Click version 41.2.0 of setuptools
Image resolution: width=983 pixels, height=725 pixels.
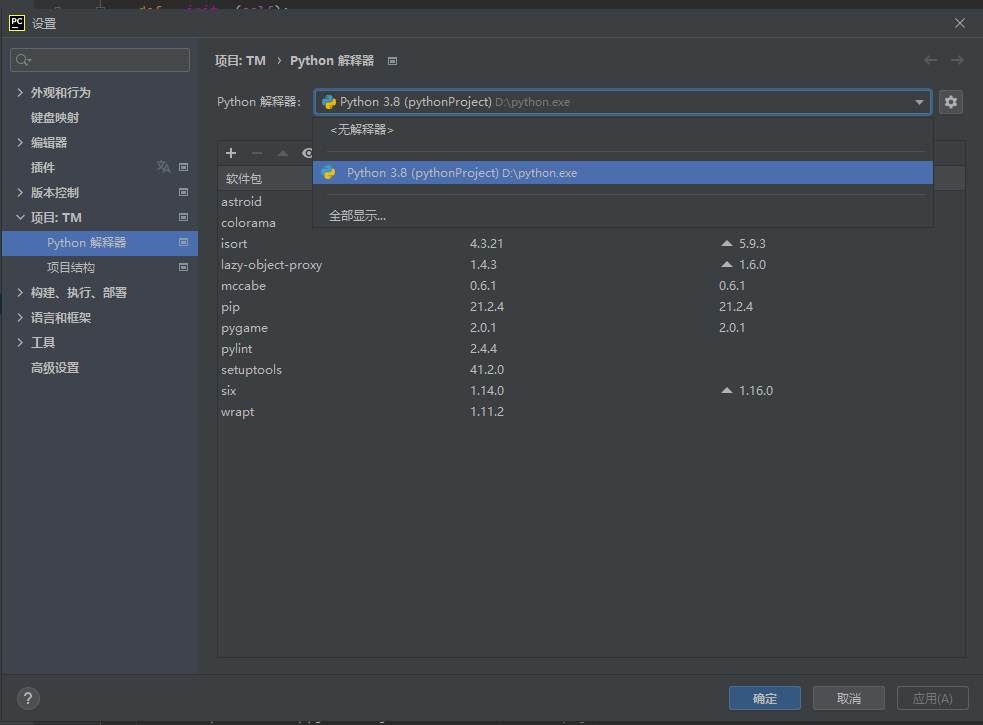coord(487,369)
